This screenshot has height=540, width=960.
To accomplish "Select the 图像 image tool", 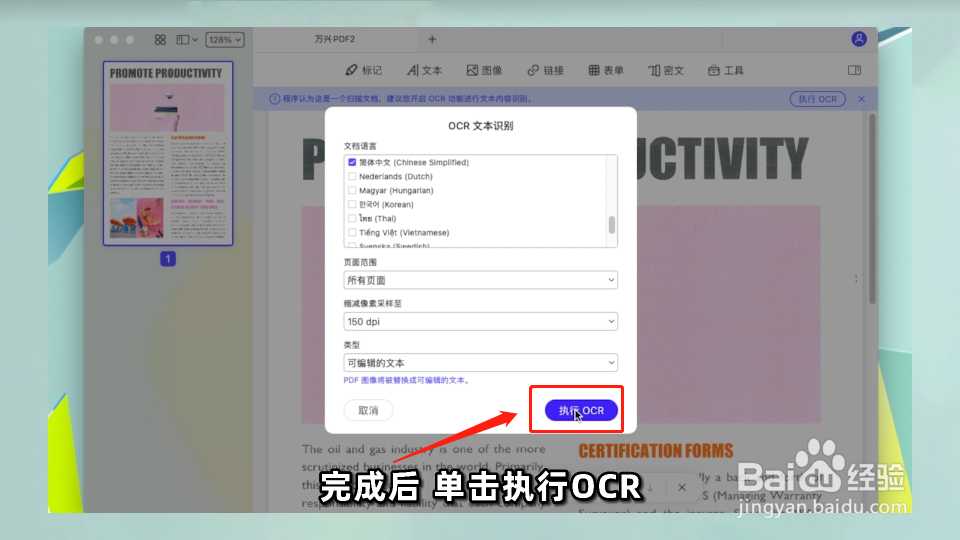I will [484, 70].
